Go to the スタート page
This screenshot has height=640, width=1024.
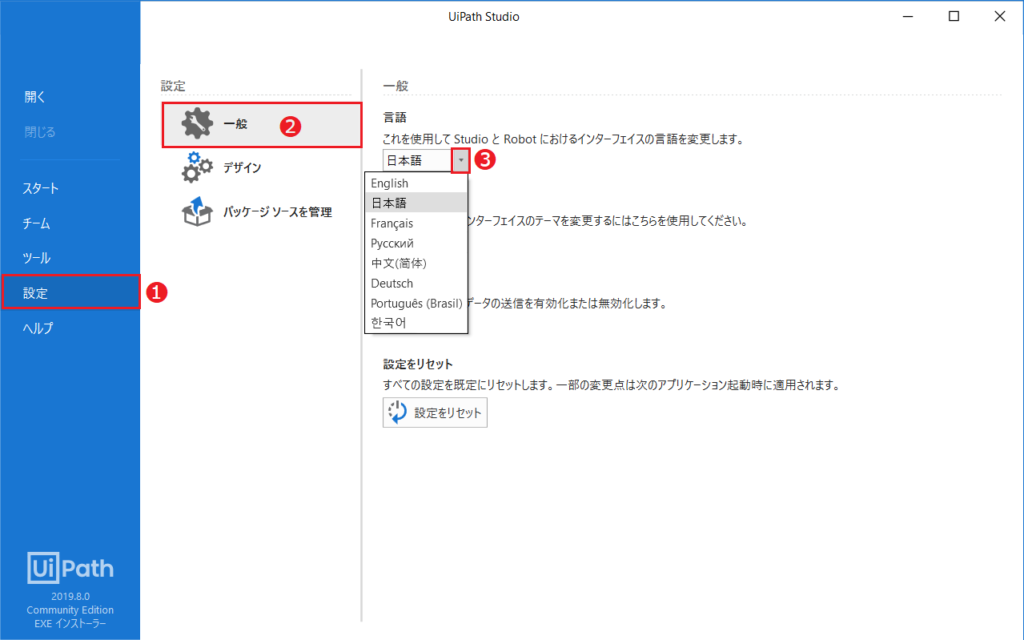pos(40,188)
